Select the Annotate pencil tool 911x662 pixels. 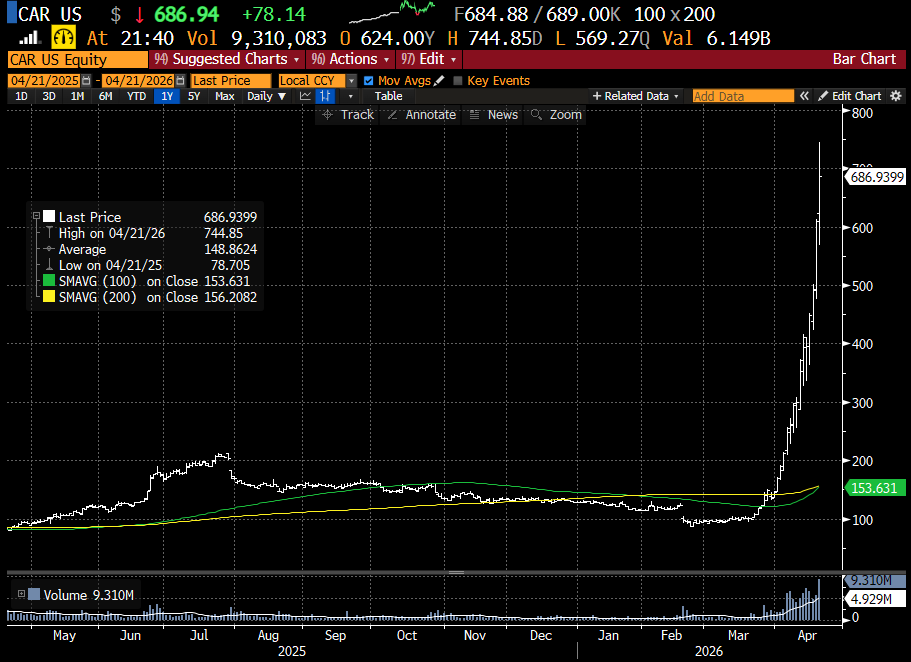420,115
